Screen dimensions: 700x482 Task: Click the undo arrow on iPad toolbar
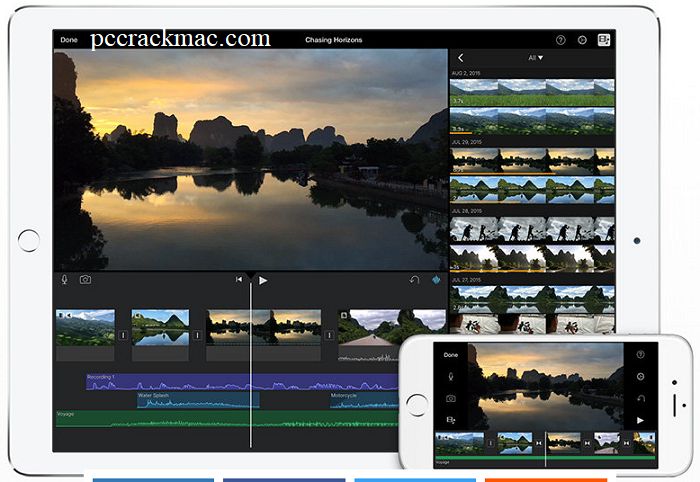point(414,280)
